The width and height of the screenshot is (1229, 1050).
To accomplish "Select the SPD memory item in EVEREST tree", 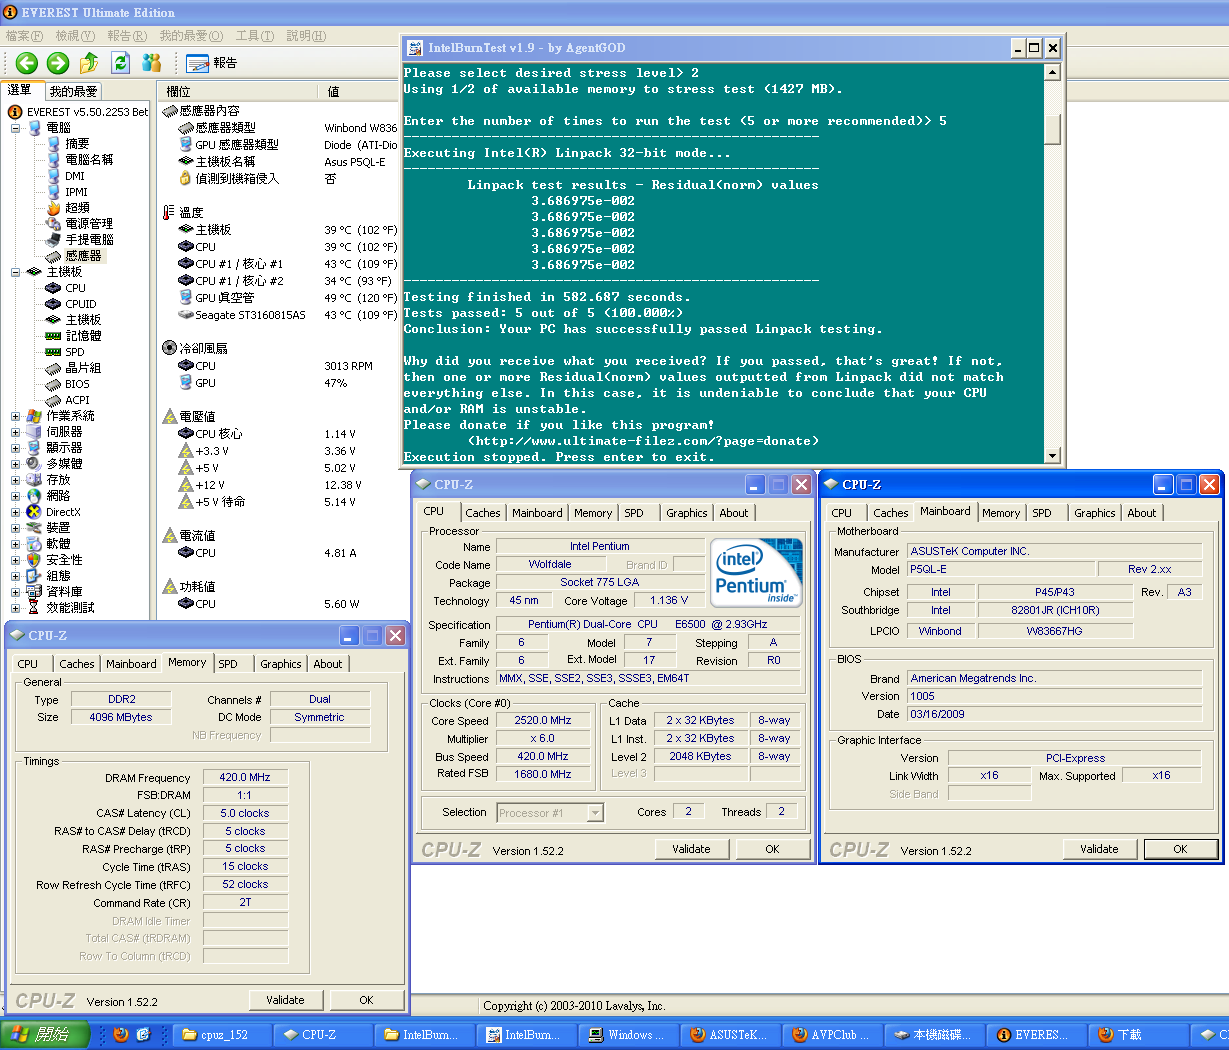I will (66, 352).
